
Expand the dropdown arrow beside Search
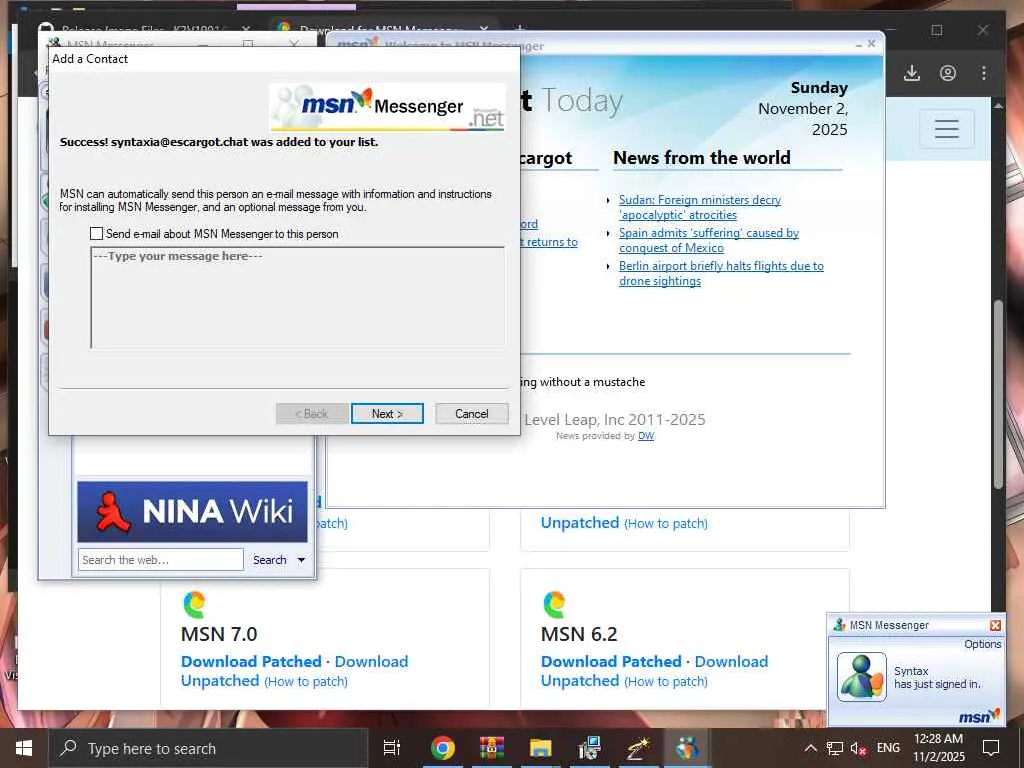coord(301,560)
